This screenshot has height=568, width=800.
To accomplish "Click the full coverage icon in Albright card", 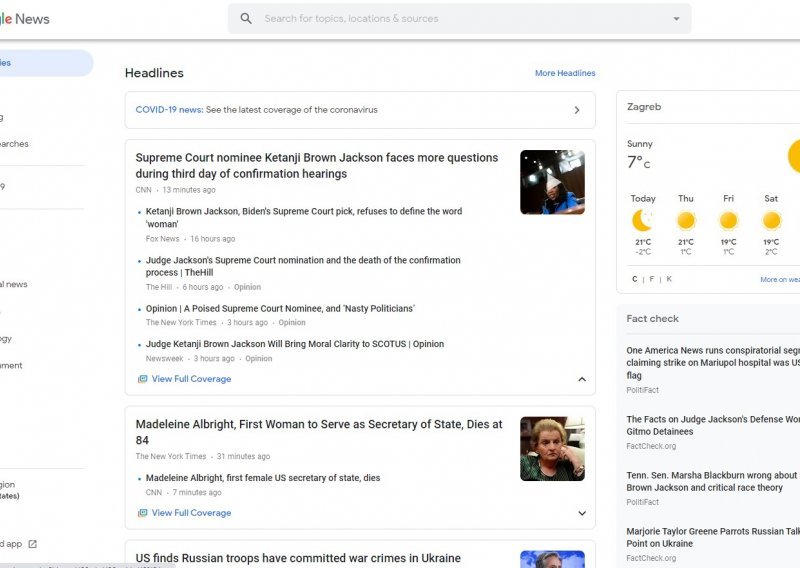I will tap(142, 513).
